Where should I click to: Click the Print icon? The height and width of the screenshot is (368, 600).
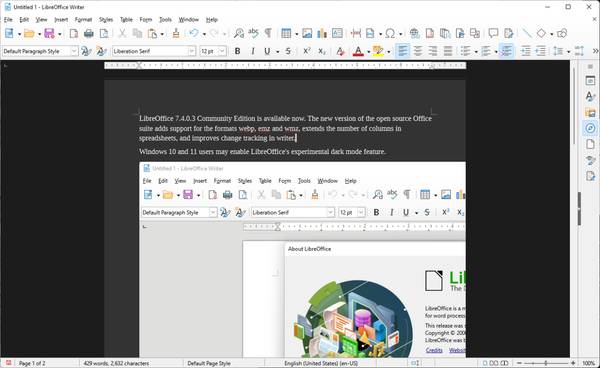(89, 34)
